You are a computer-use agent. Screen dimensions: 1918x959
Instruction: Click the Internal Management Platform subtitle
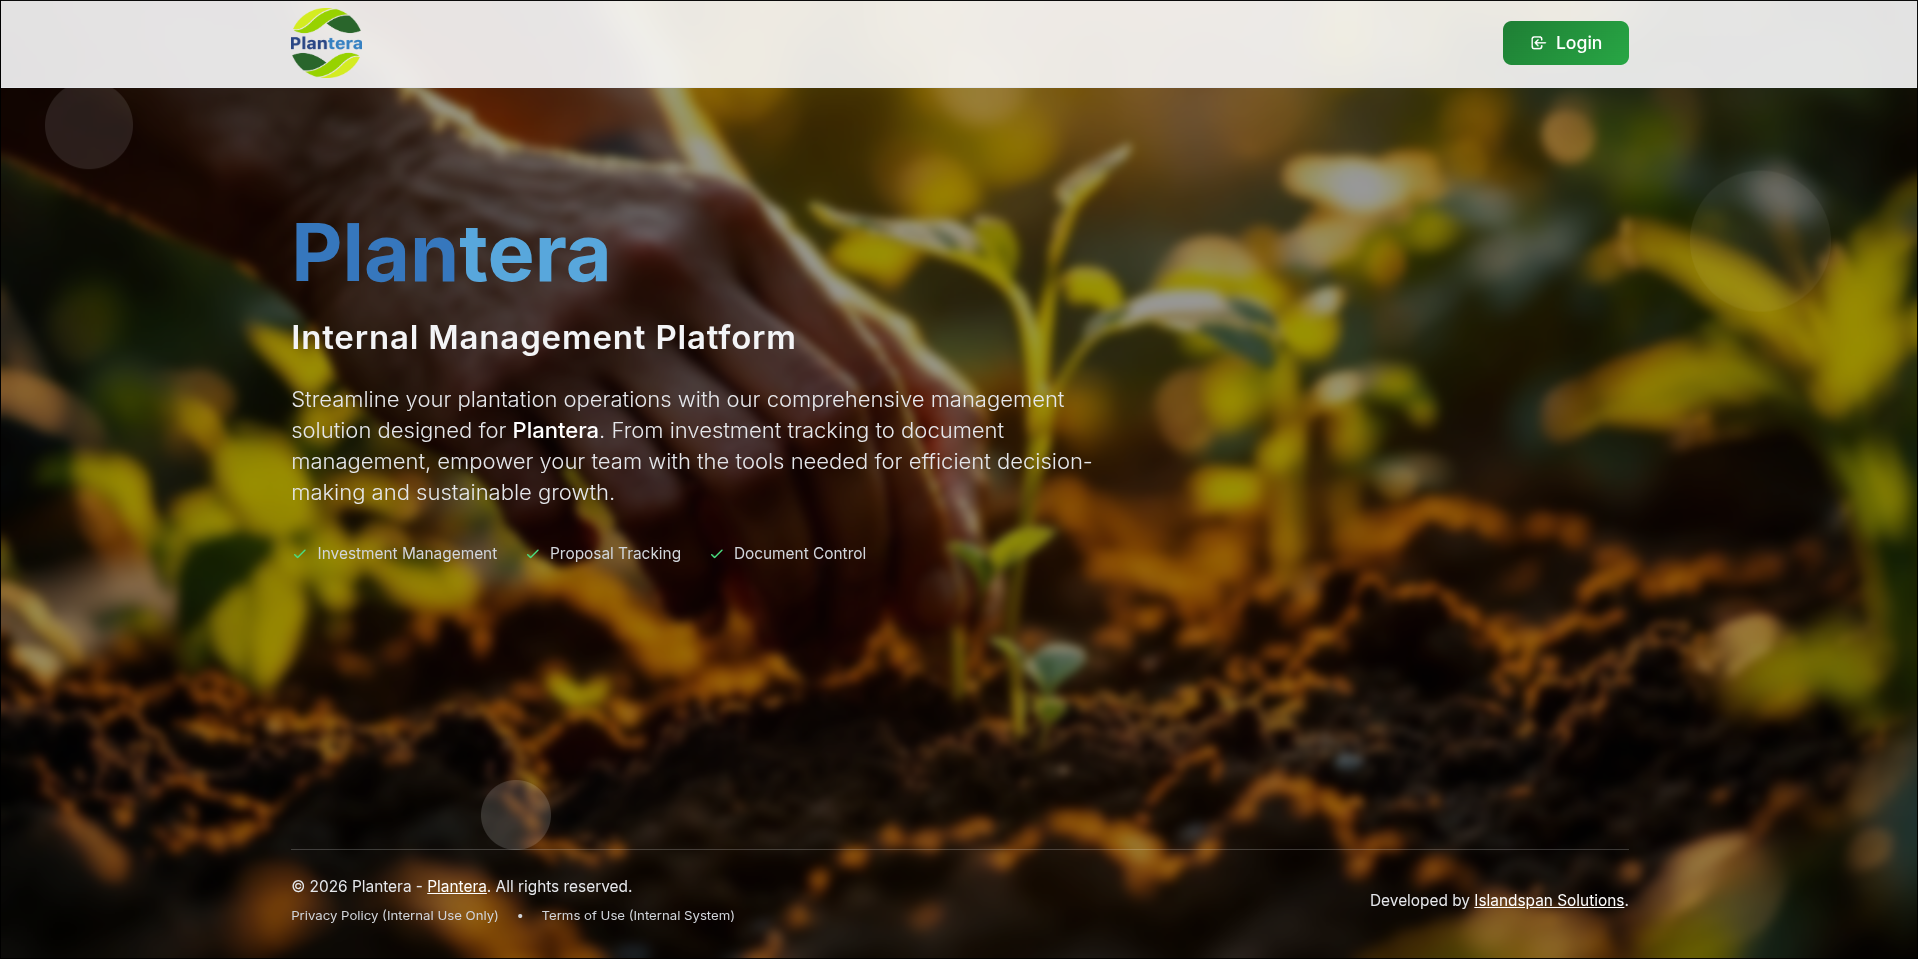(543, 338)
